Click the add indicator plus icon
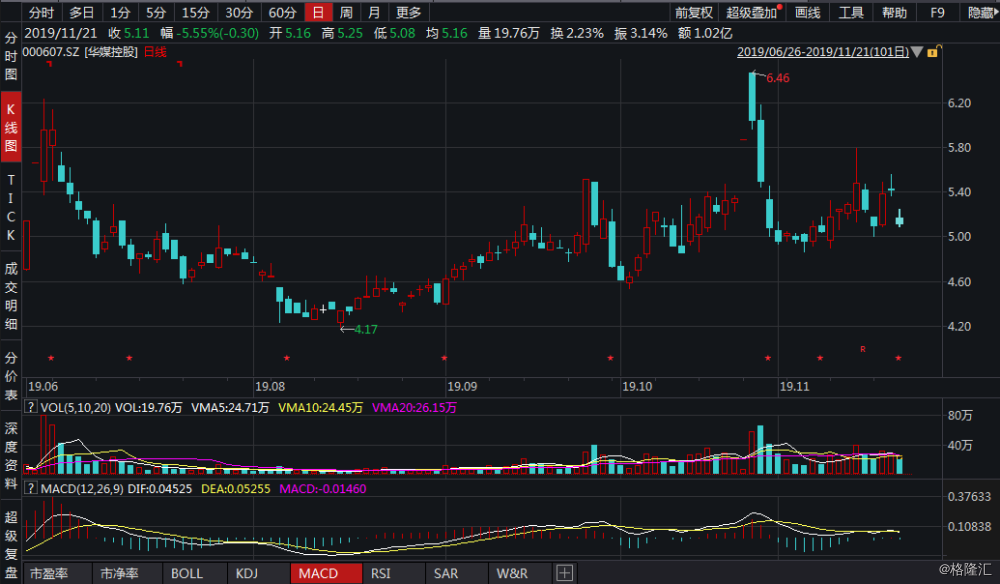Image resolution: width=1000 pixels, height=584 pixels. [564, 573]
